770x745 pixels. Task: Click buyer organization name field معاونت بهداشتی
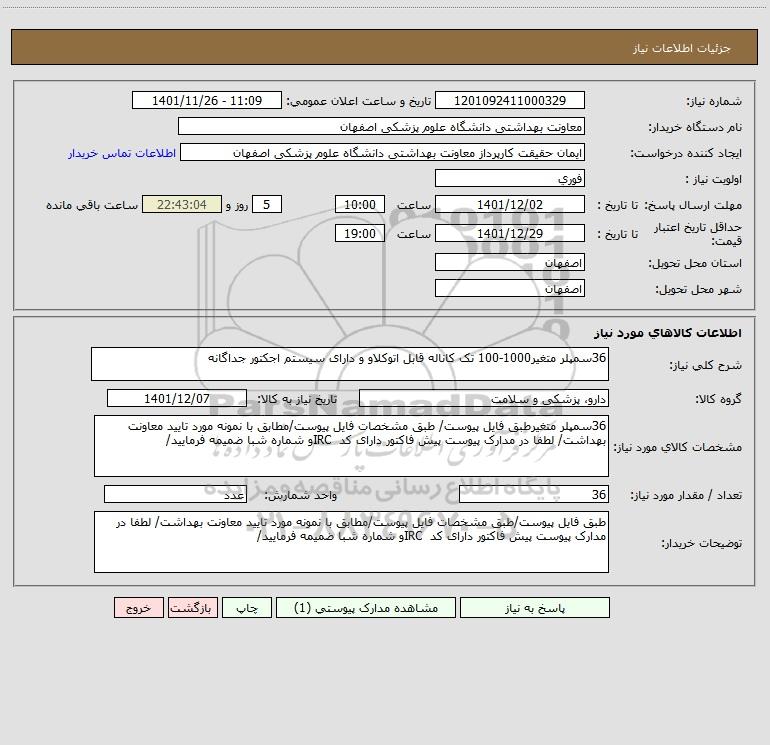(381, 126)
